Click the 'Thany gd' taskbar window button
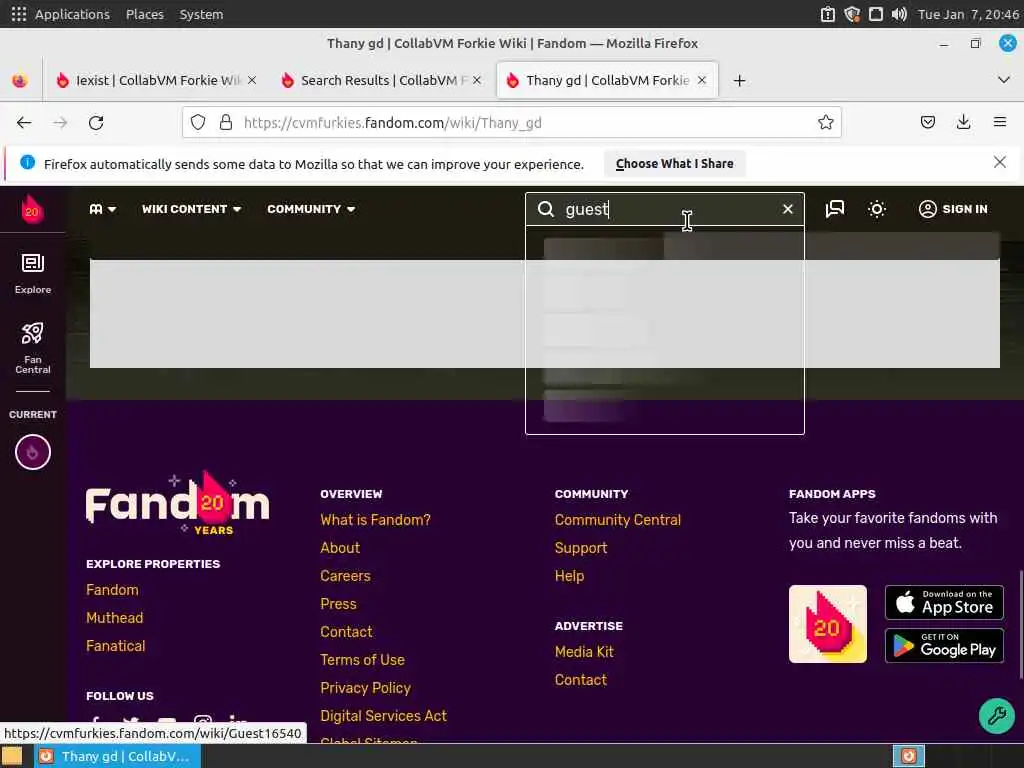Viewport: 1024px width, 768px height. click(x=118, y=756)
